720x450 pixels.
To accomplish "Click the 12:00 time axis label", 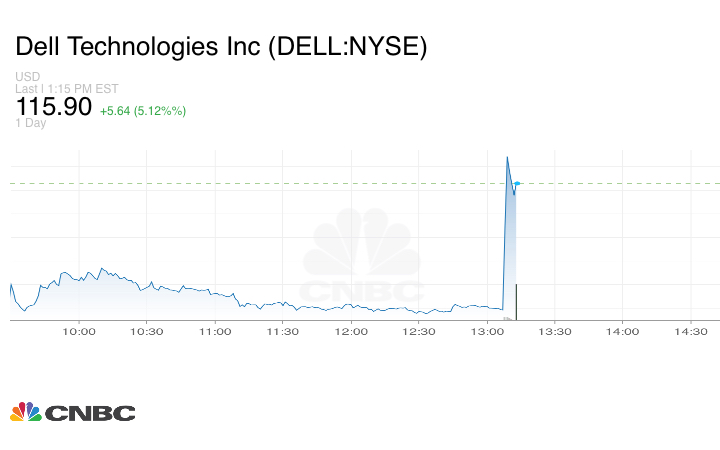I will tap(351, 331).
